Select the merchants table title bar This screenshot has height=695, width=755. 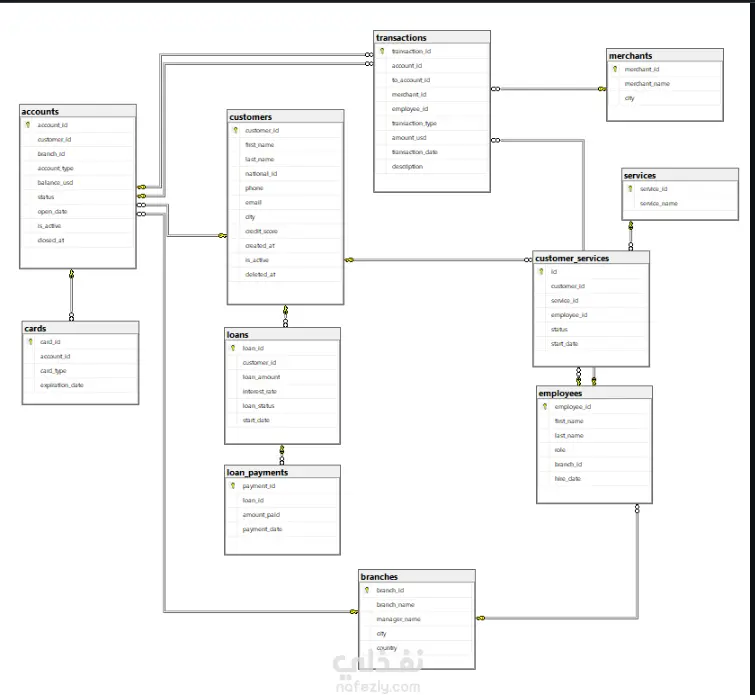(x=664, y=55)
